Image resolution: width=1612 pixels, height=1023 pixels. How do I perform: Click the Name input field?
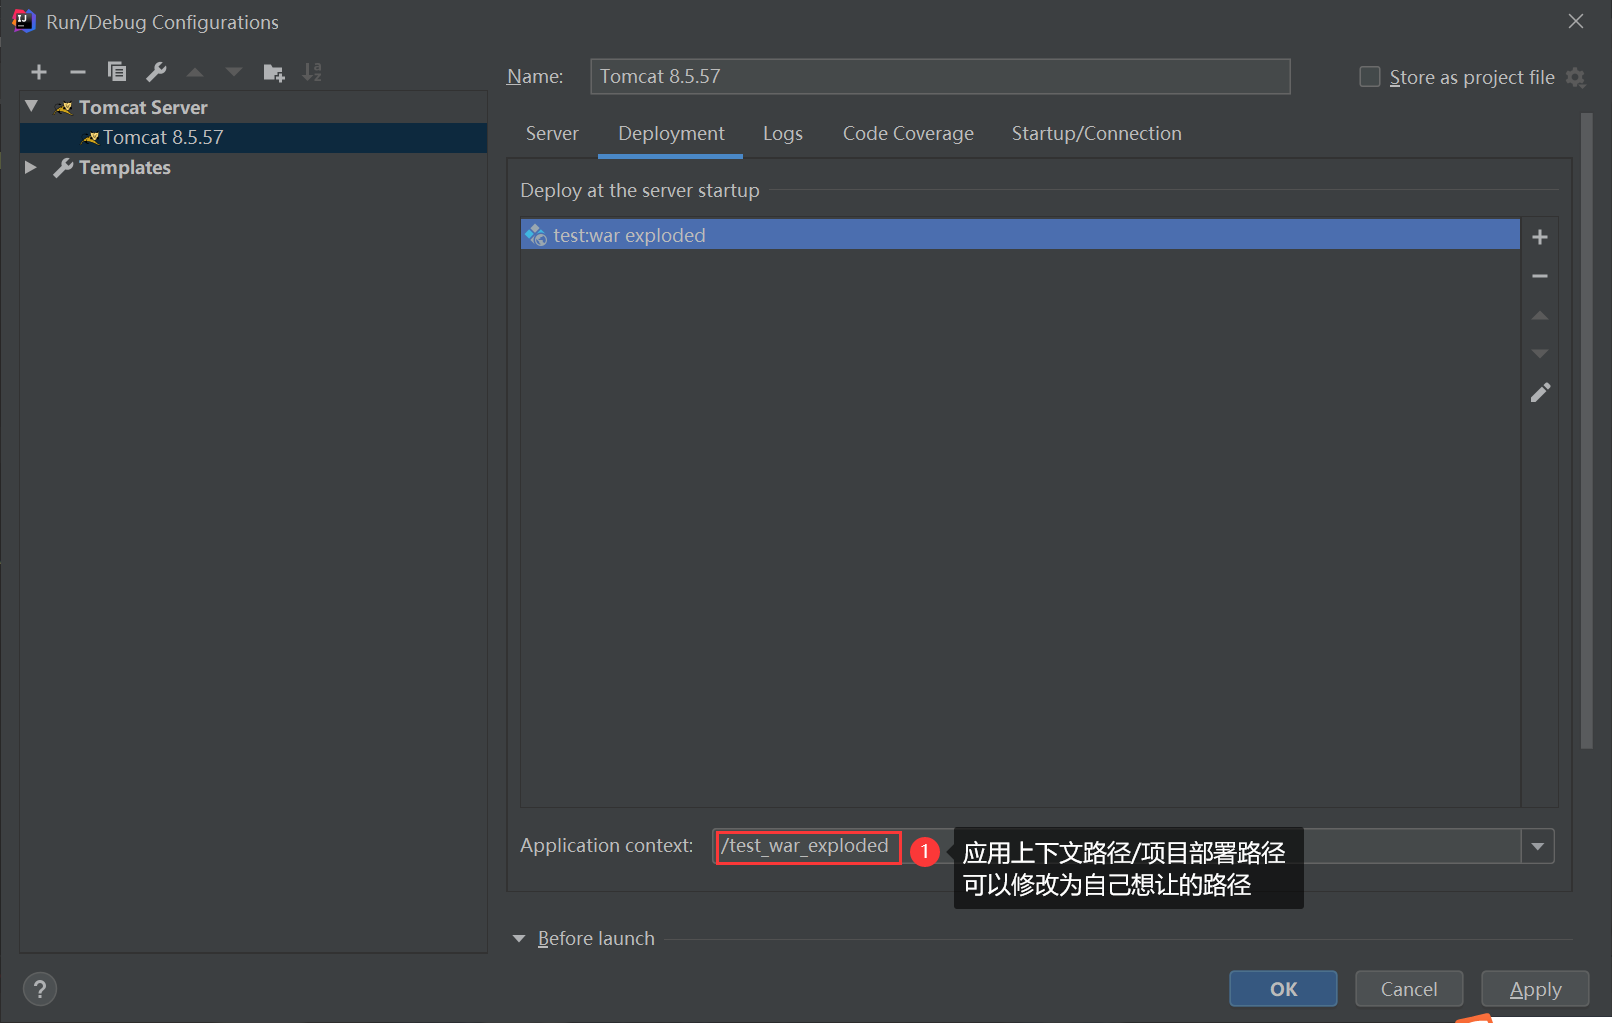click(x=940, y=76)
